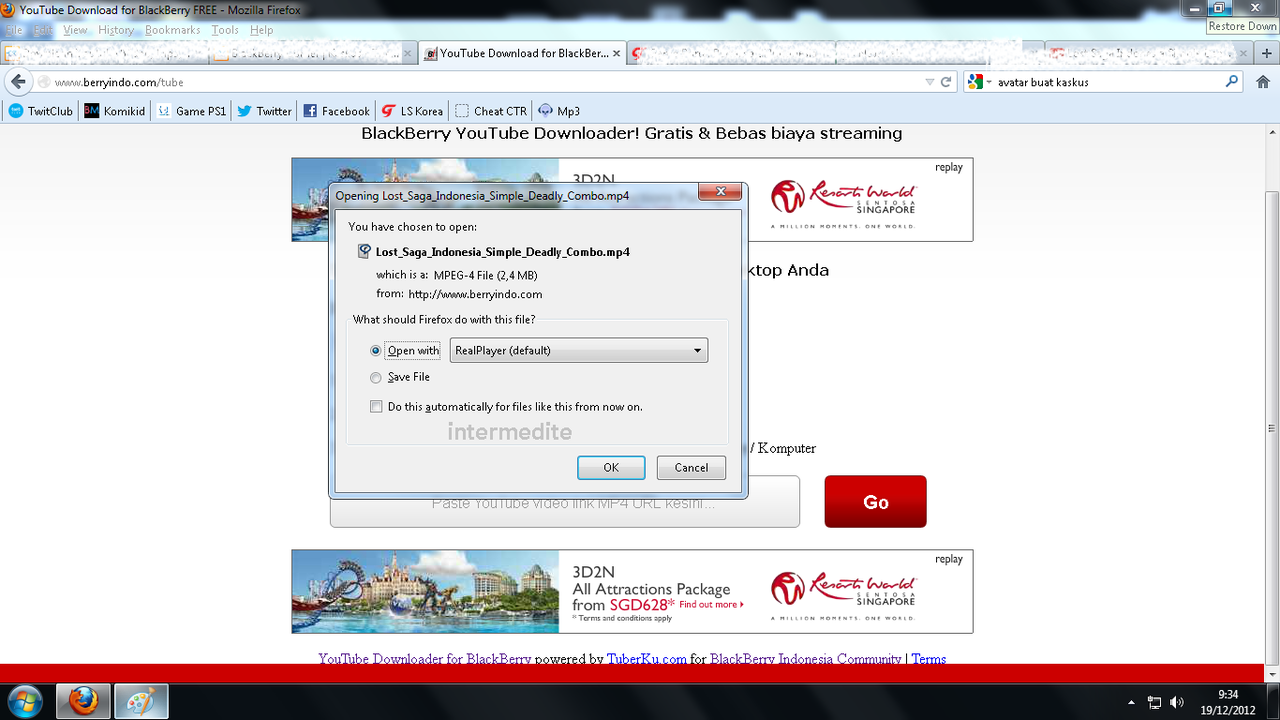Click the network tray icon
This screenshot has height=720, width=1280.
pyautogui.click(x=1154, y=703)
